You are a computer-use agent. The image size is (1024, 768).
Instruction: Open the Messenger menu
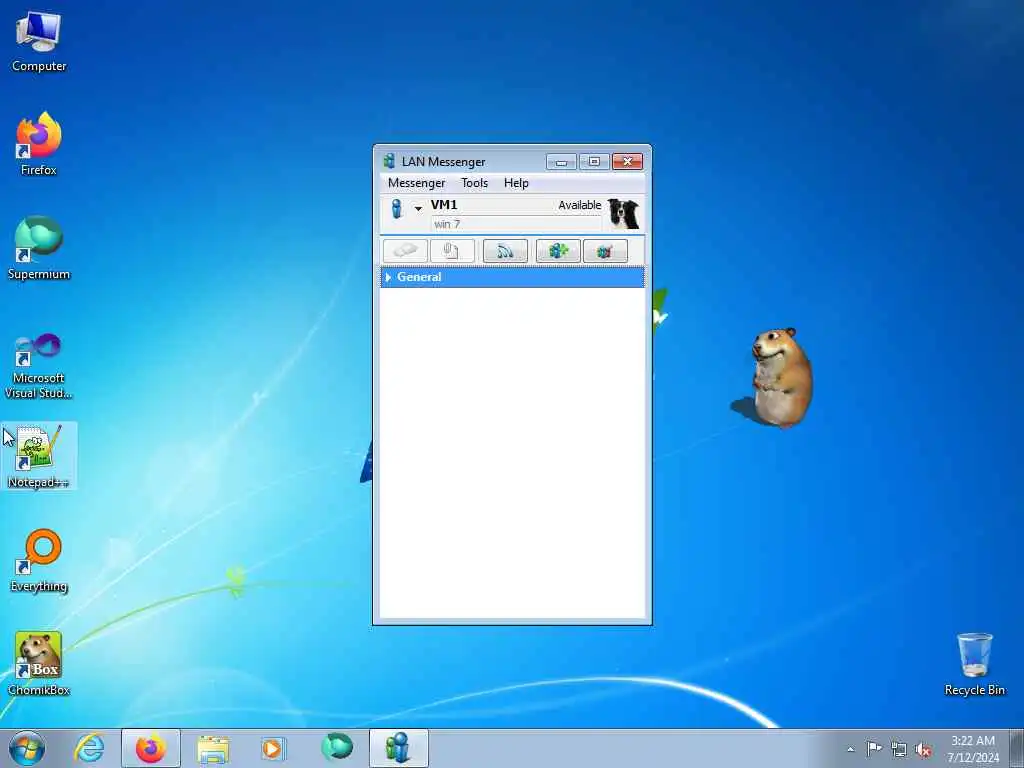(416, 183)
